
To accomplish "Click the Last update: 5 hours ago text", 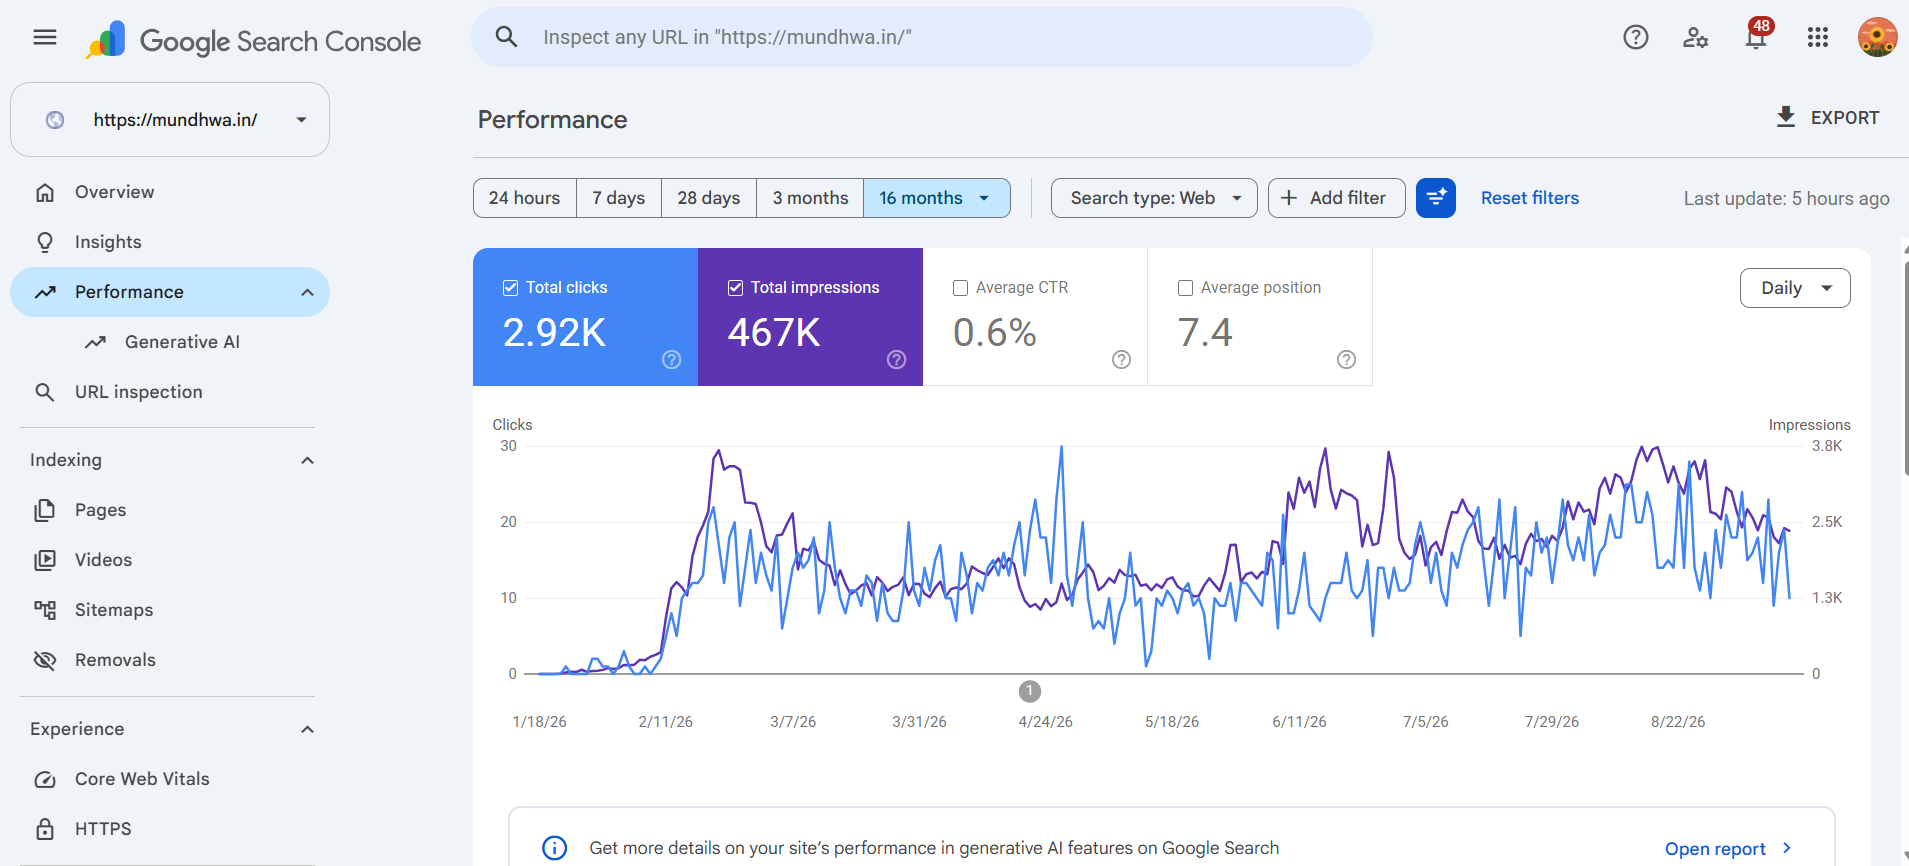I will [1786, 198].
